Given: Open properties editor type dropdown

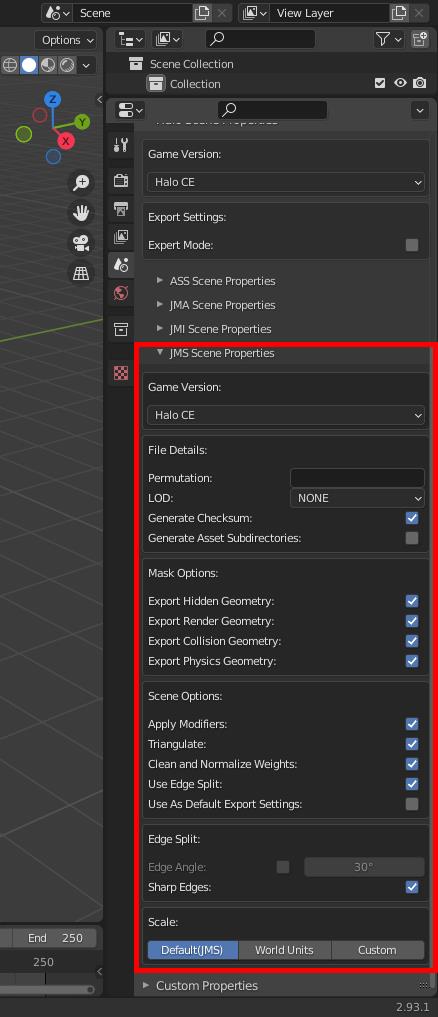Looking at the screenshot, I should click(130, 110).
